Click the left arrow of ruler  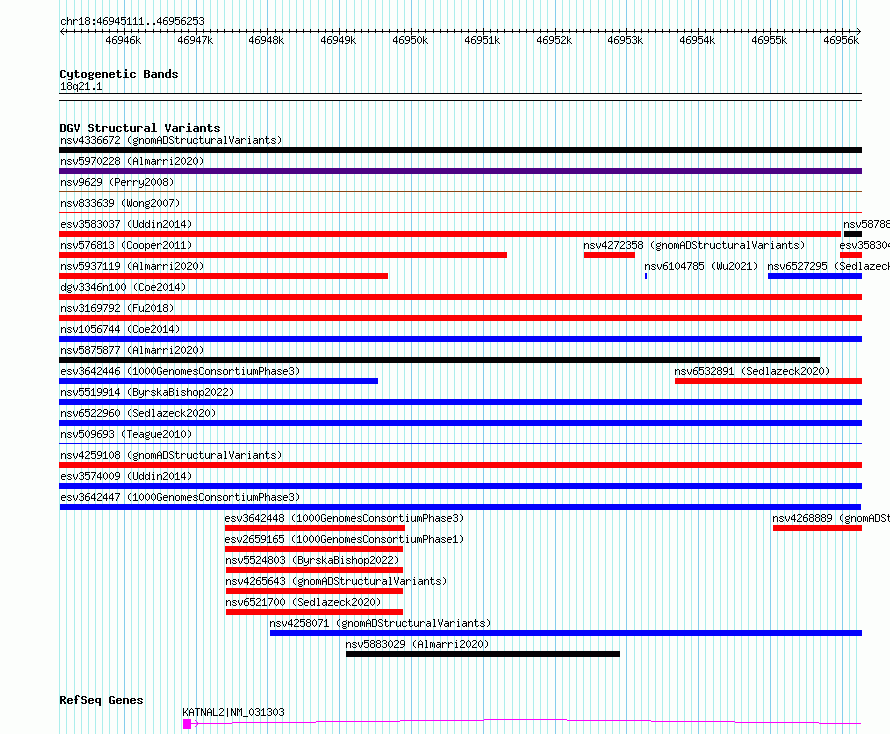point(62,32)
